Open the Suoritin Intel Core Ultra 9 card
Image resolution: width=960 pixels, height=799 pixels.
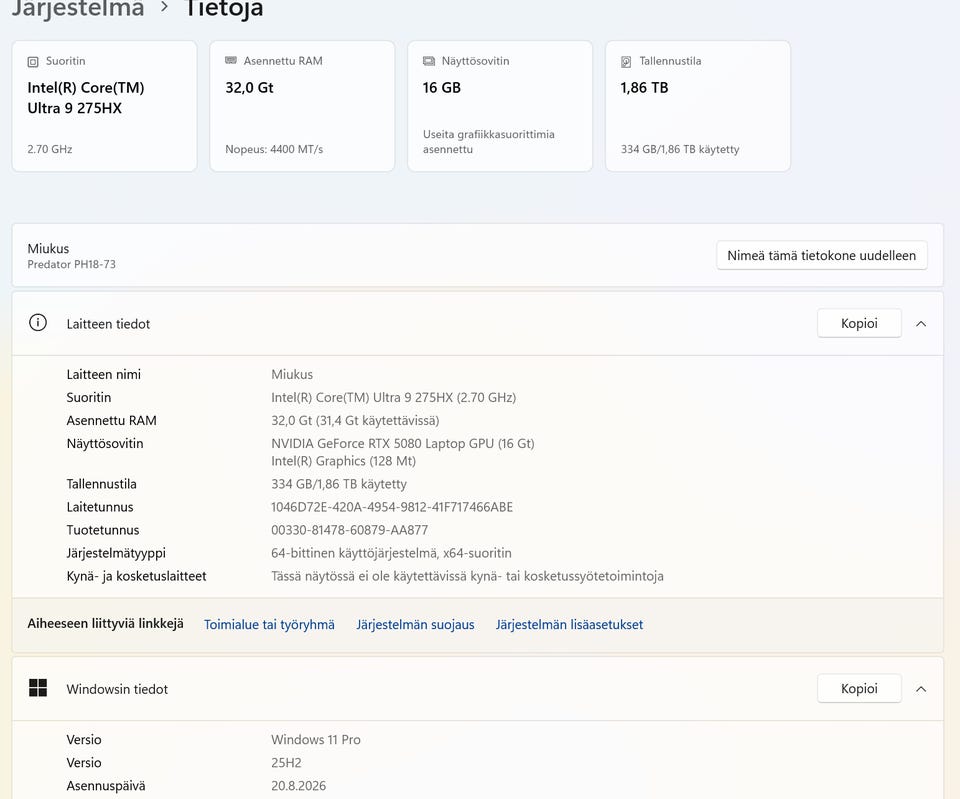pyautogui.click(x=105, y=106)
